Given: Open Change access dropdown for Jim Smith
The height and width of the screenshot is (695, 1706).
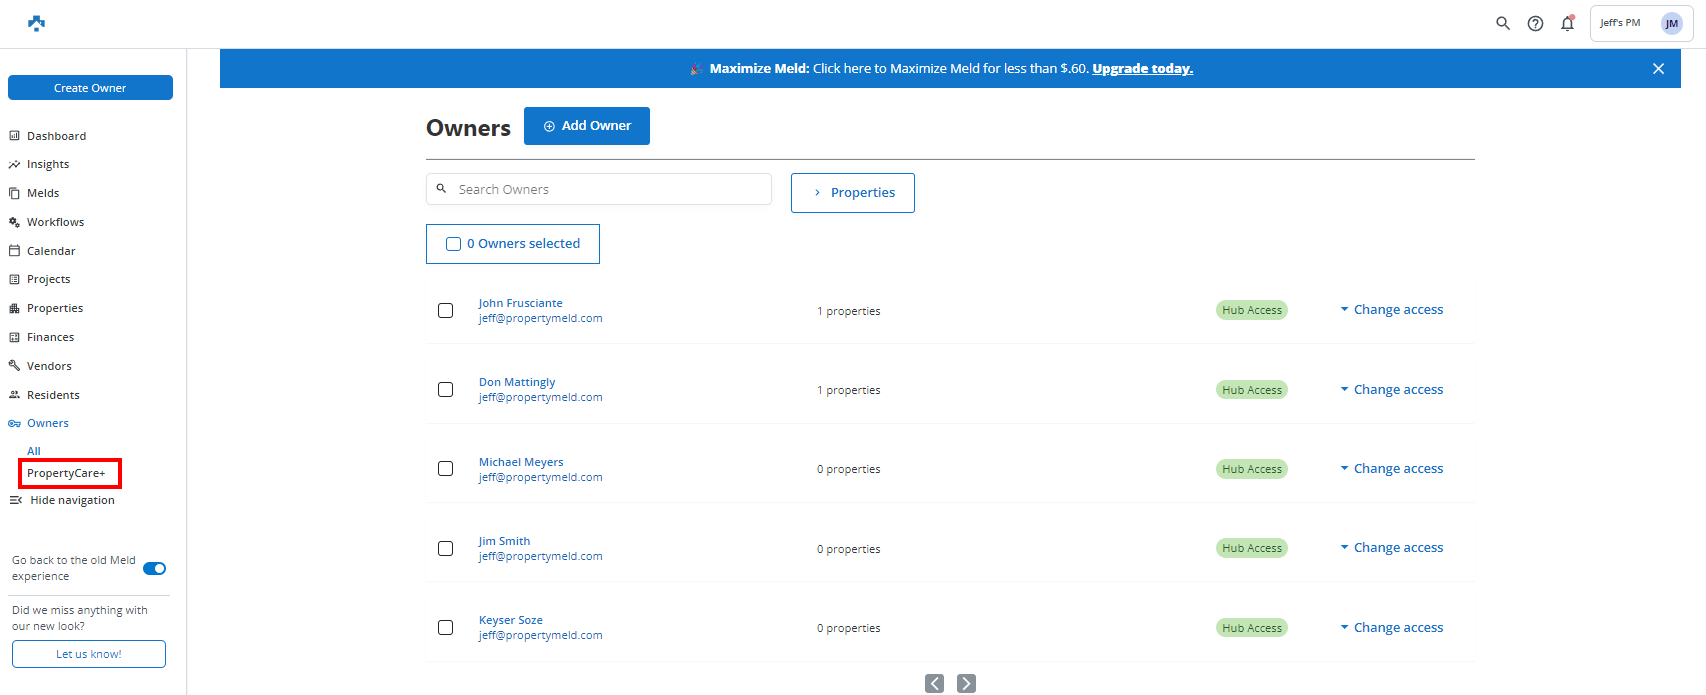Looking at the screenshot, I should [1392, 548].
